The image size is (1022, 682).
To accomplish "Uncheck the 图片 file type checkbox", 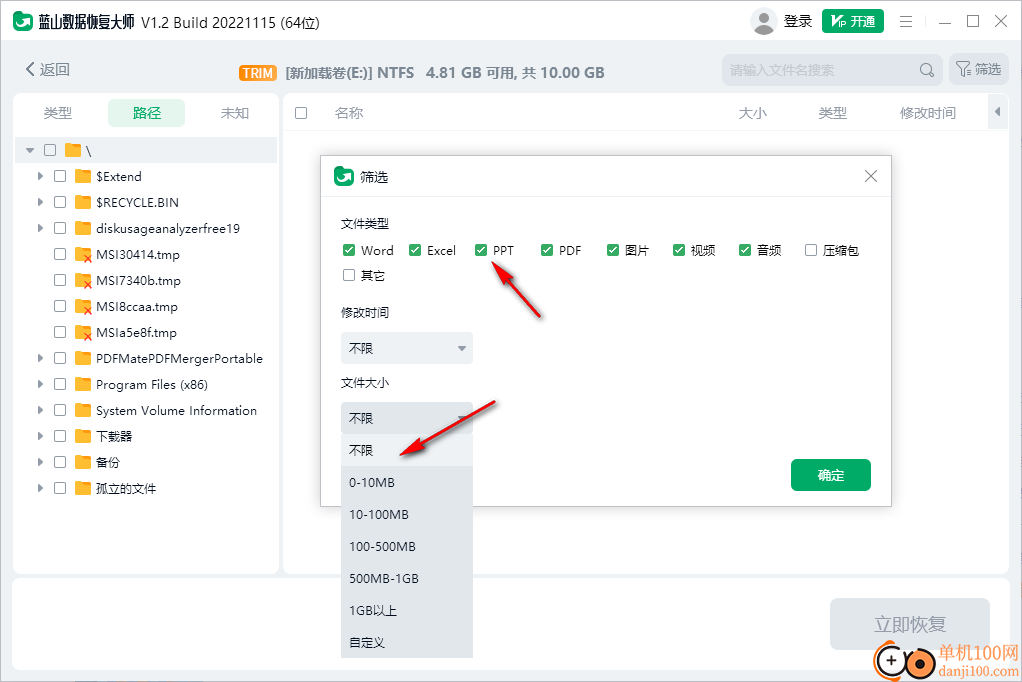I will (x=613, y=250).
